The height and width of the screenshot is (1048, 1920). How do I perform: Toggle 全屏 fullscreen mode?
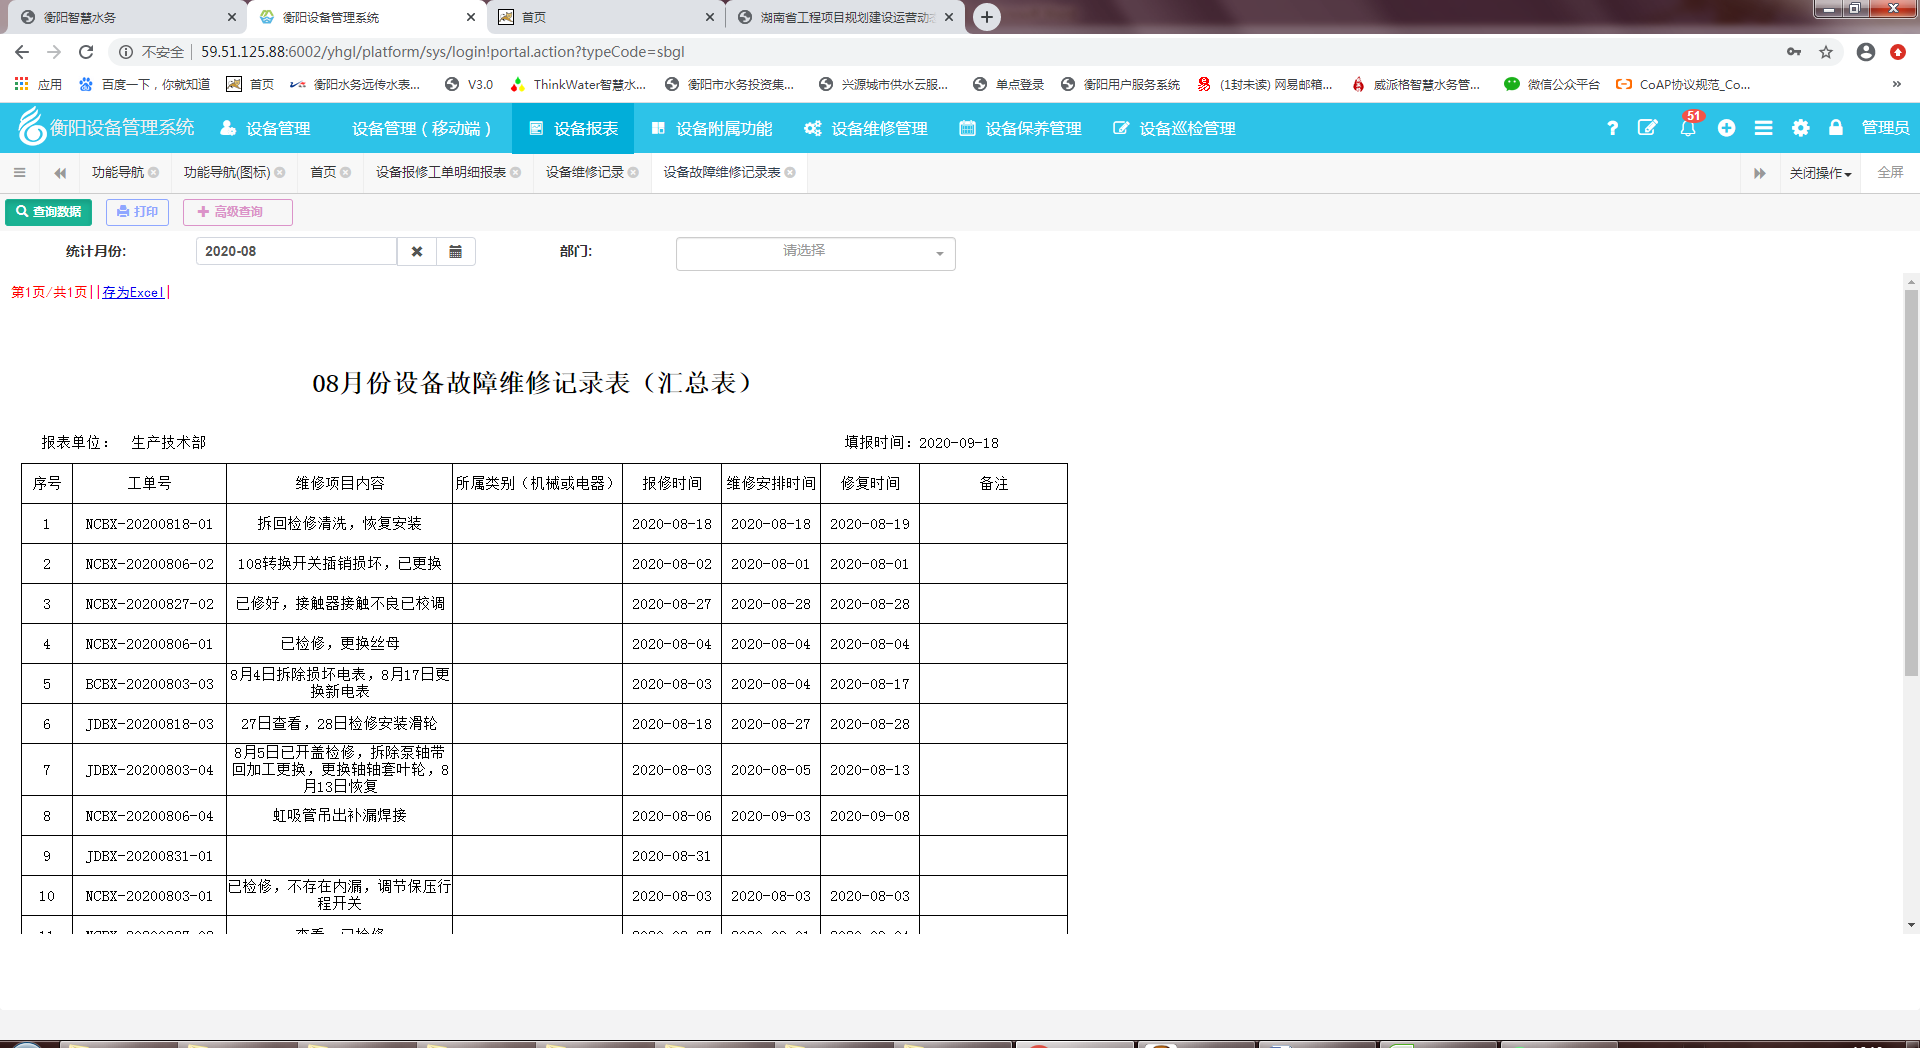1889,173
